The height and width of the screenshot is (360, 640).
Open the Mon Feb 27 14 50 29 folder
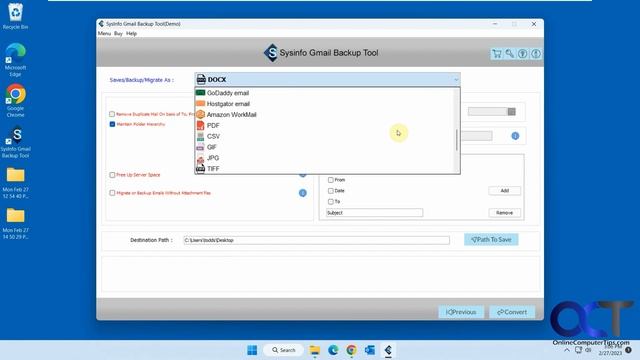pos(16,223)
